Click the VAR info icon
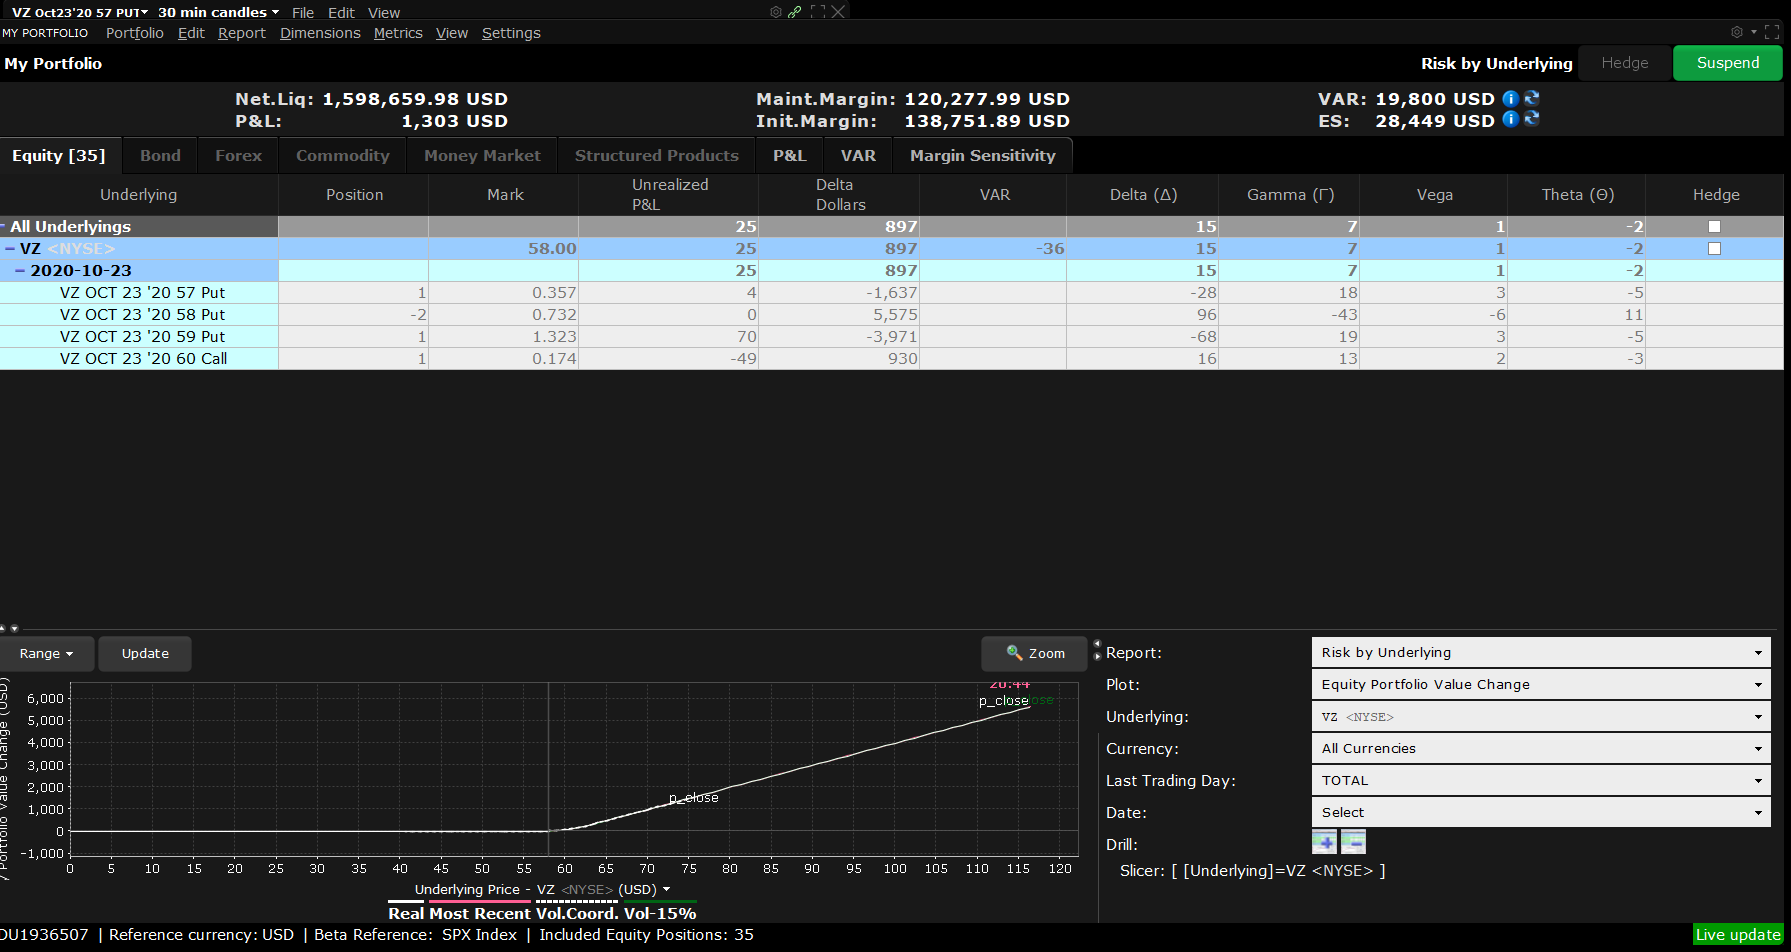 tap(1510, 99)
